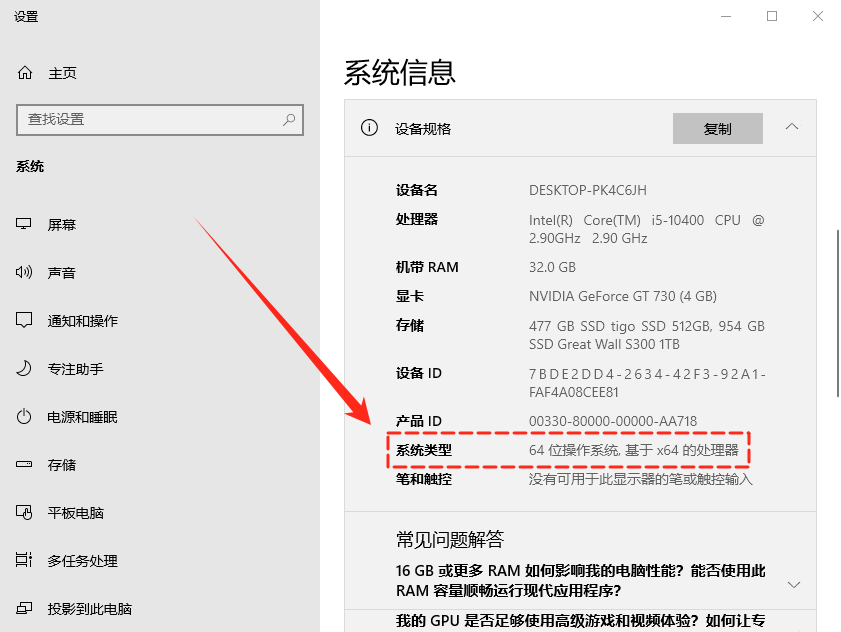Image resolution: width=841 pixels, height=632 pixels.
Task: Maximize the Settings window
Action: pyautogui.click(x=772, y=16)
